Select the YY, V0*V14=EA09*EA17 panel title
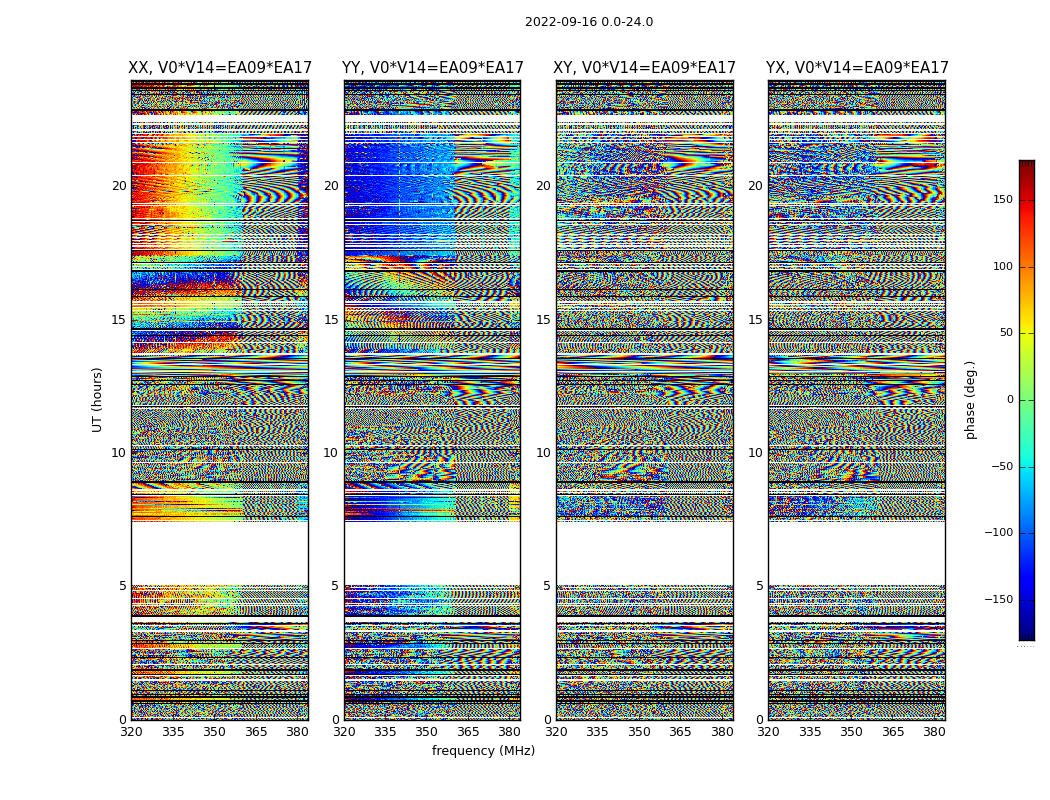1050x800 pixels. pos(433,68)
